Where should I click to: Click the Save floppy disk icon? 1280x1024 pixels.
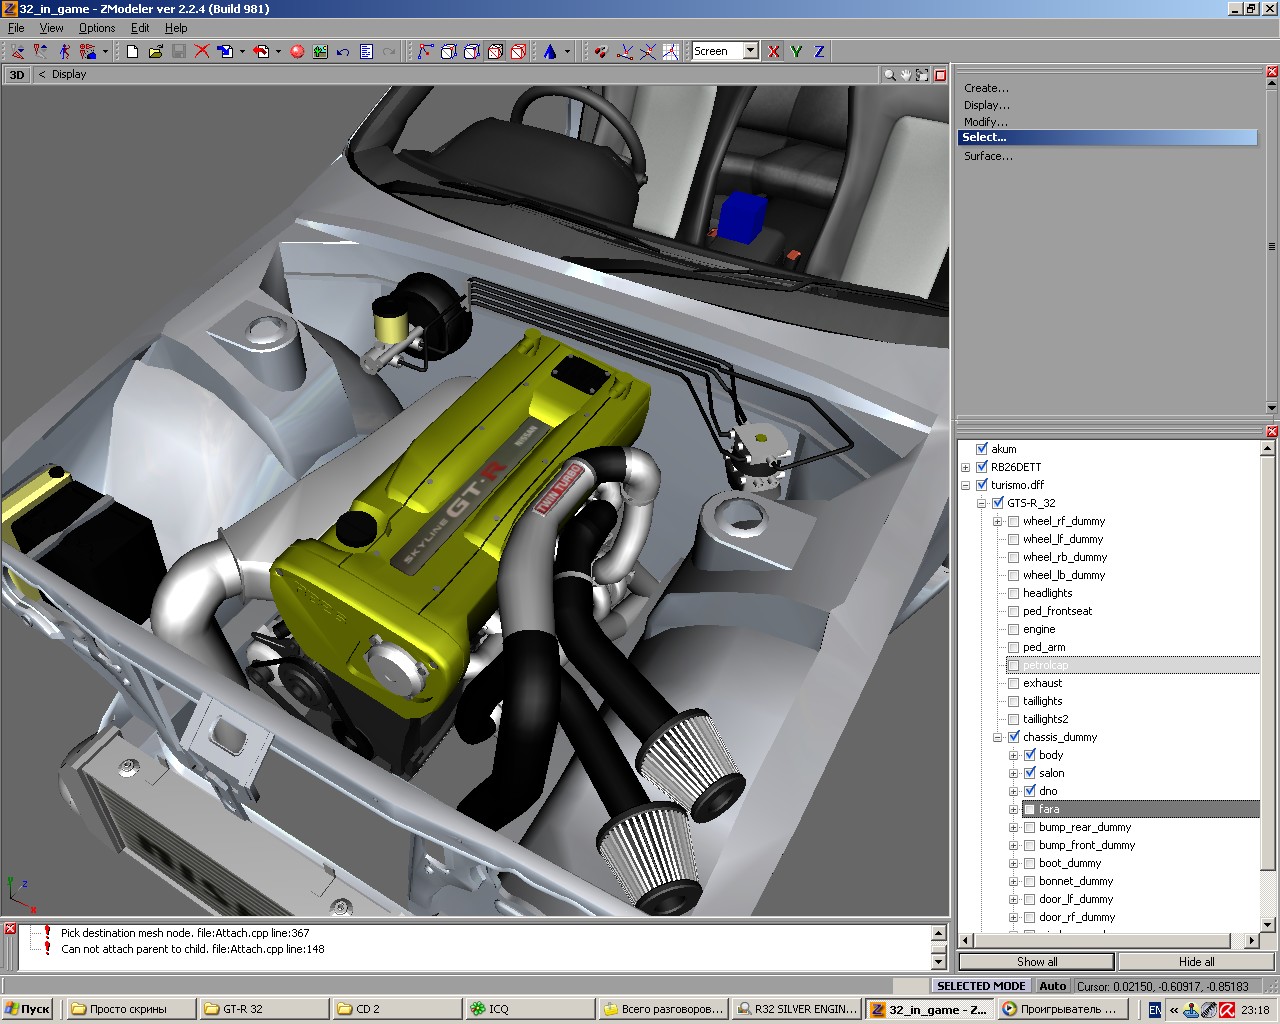(x=178, y=51)
